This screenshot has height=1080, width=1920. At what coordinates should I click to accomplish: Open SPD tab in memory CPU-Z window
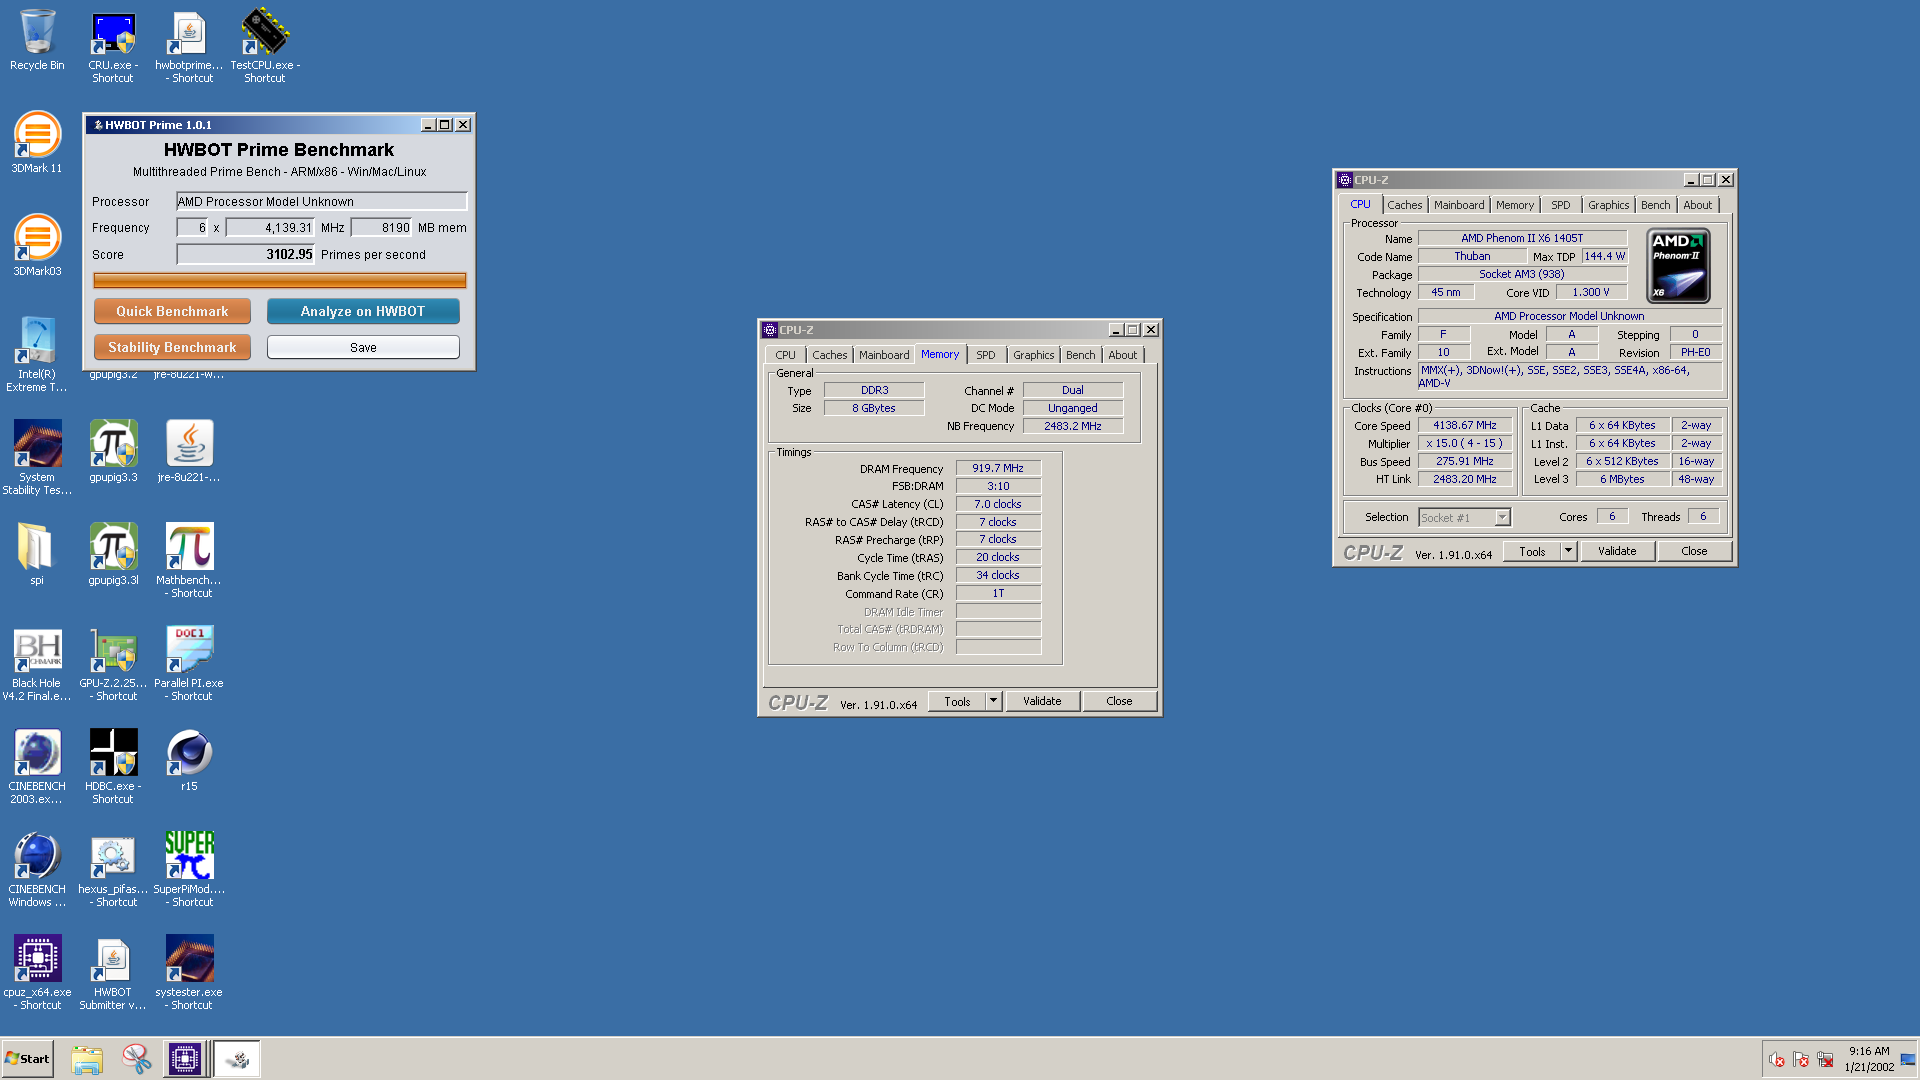coord(985,355)
